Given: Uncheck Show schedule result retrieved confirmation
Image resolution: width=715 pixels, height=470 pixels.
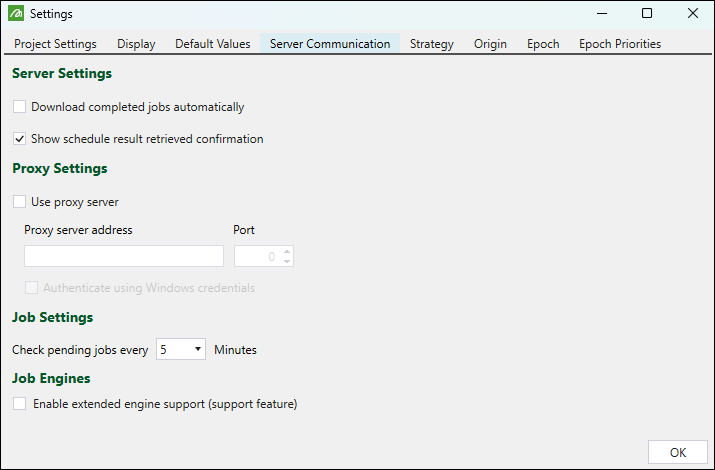Looking at the screenshot, I should (x=20, y=139).
